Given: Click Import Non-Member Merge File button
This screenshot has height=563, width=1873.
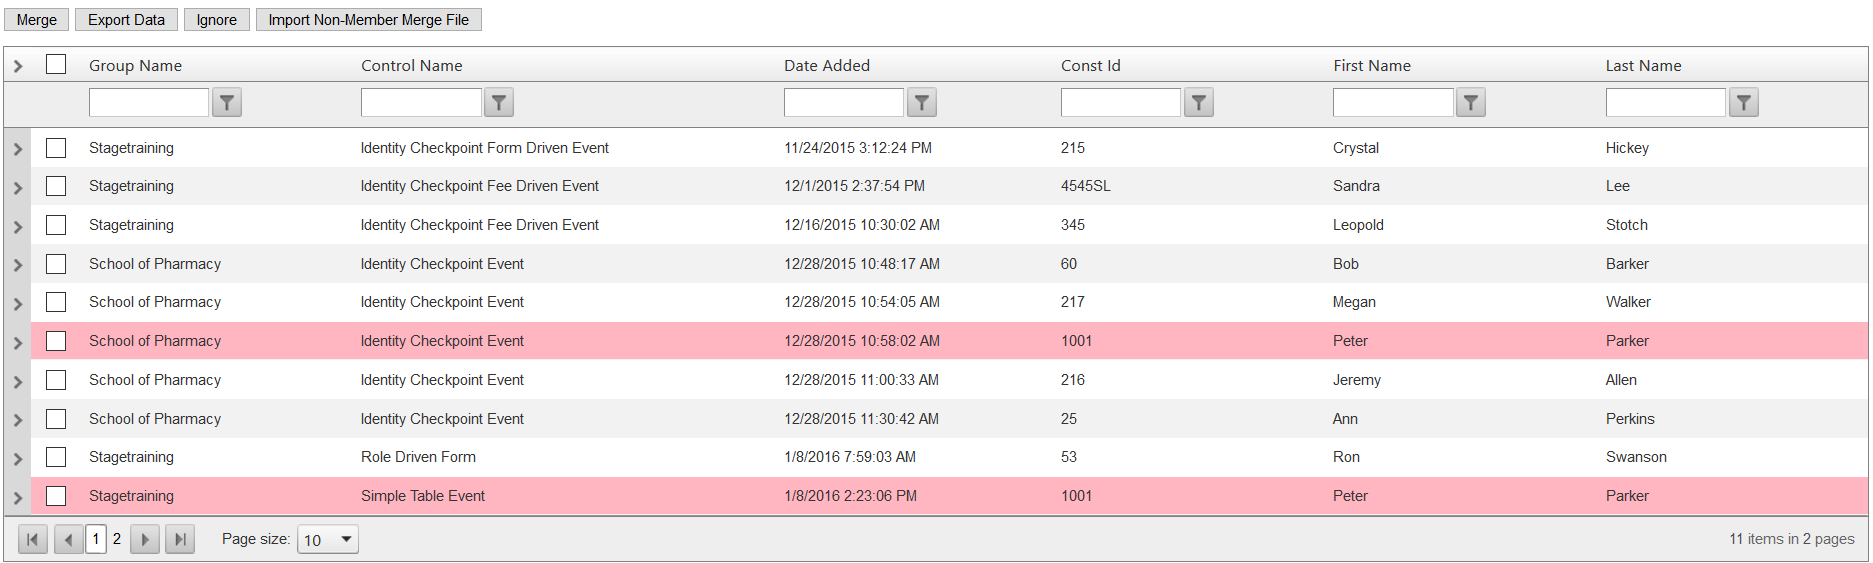Looking at the screenshot, I should point(368,20).
